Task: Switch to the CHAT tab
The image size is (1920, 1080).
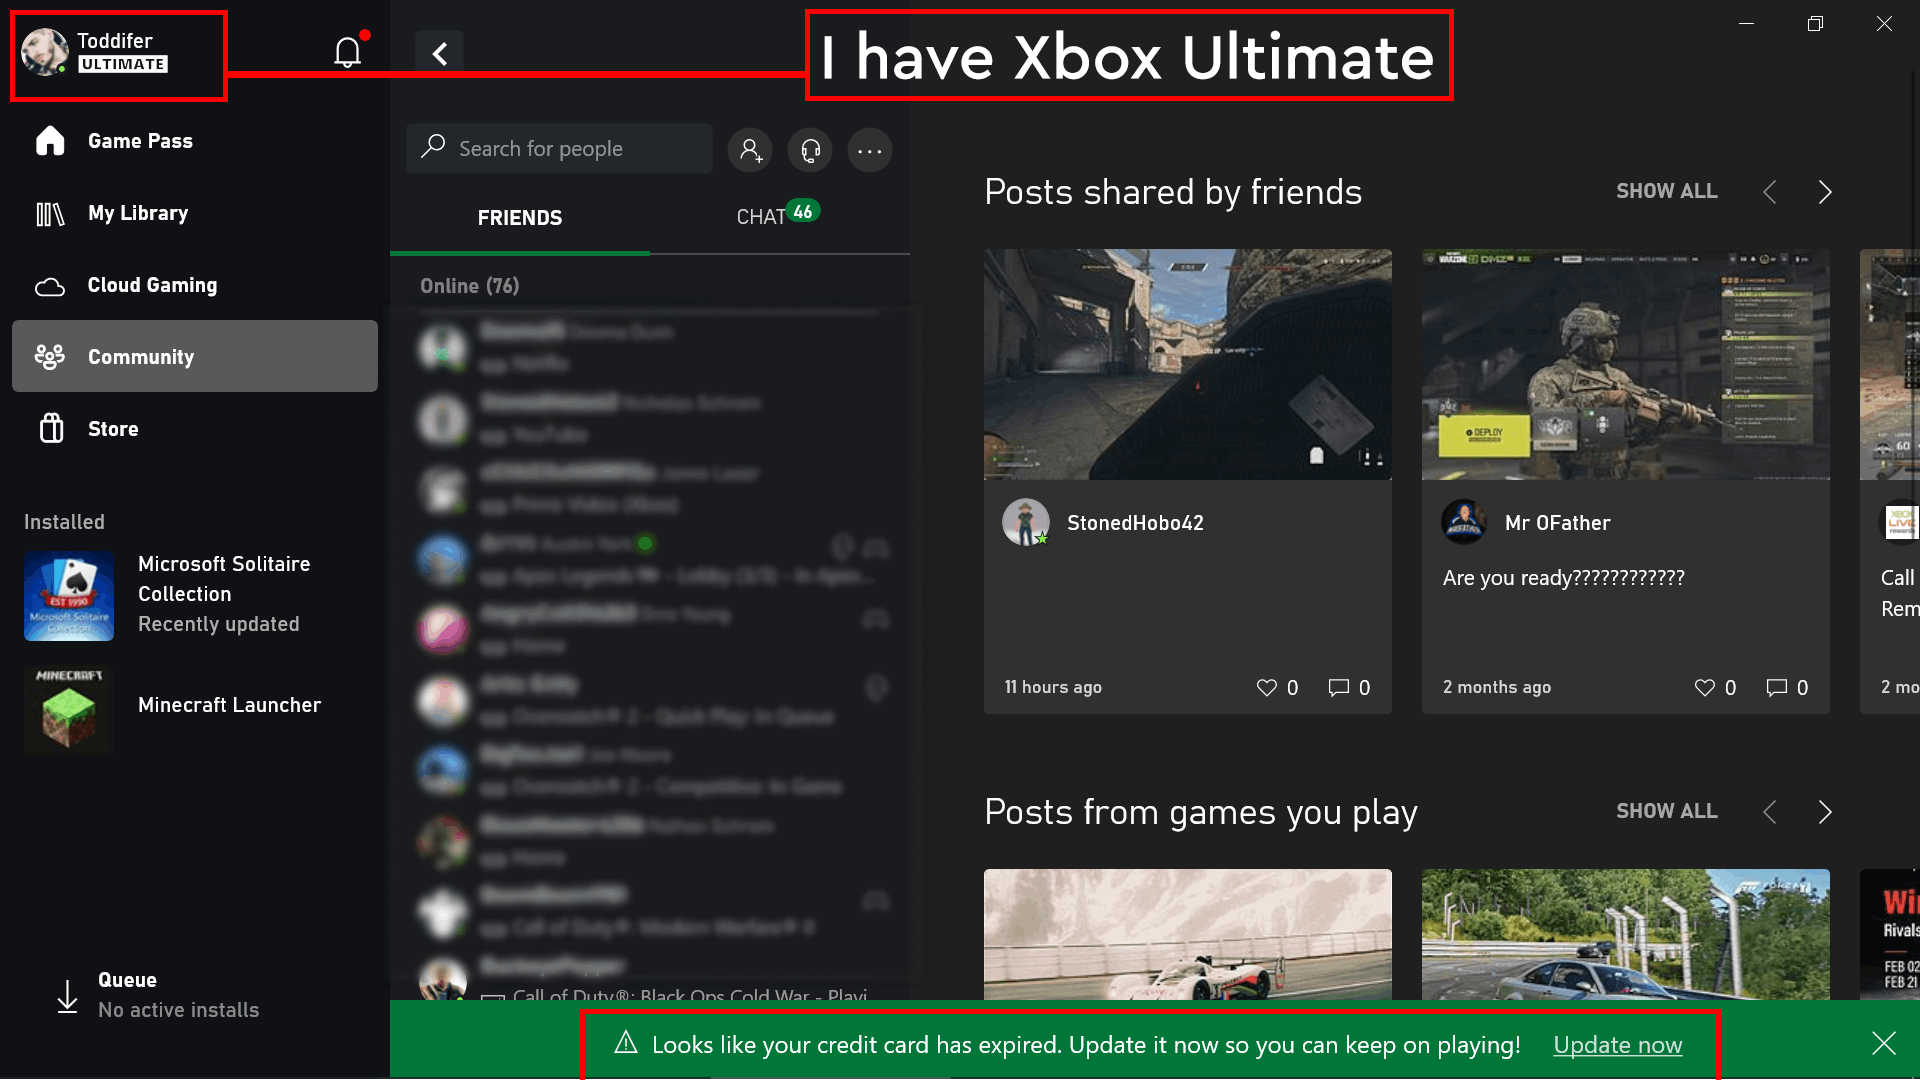Action: coord(780,216)
